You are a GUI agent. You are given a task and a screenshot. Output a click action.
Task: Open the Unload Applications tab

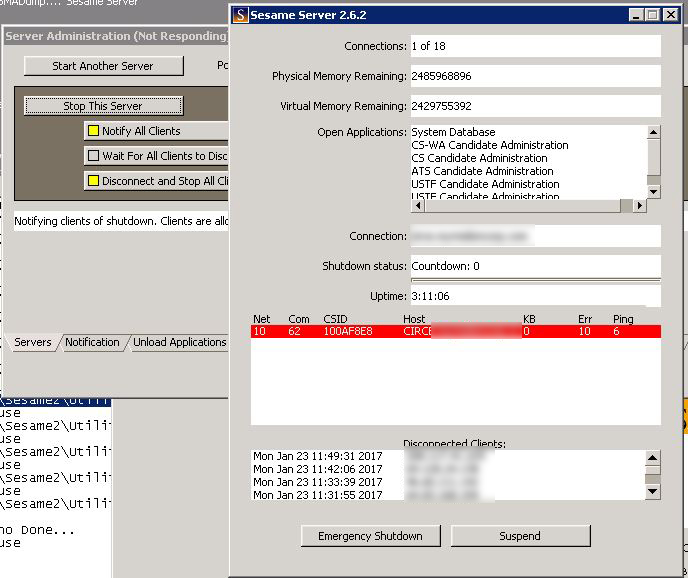pyautogui.click(x=179, y=342)
